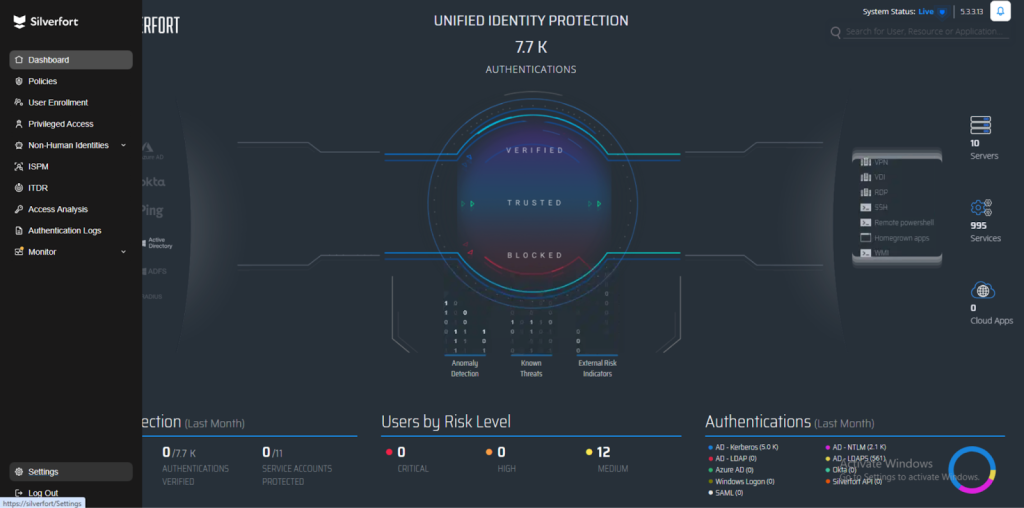
Task: Click the Log Out arrow icon
Action: 19,493
